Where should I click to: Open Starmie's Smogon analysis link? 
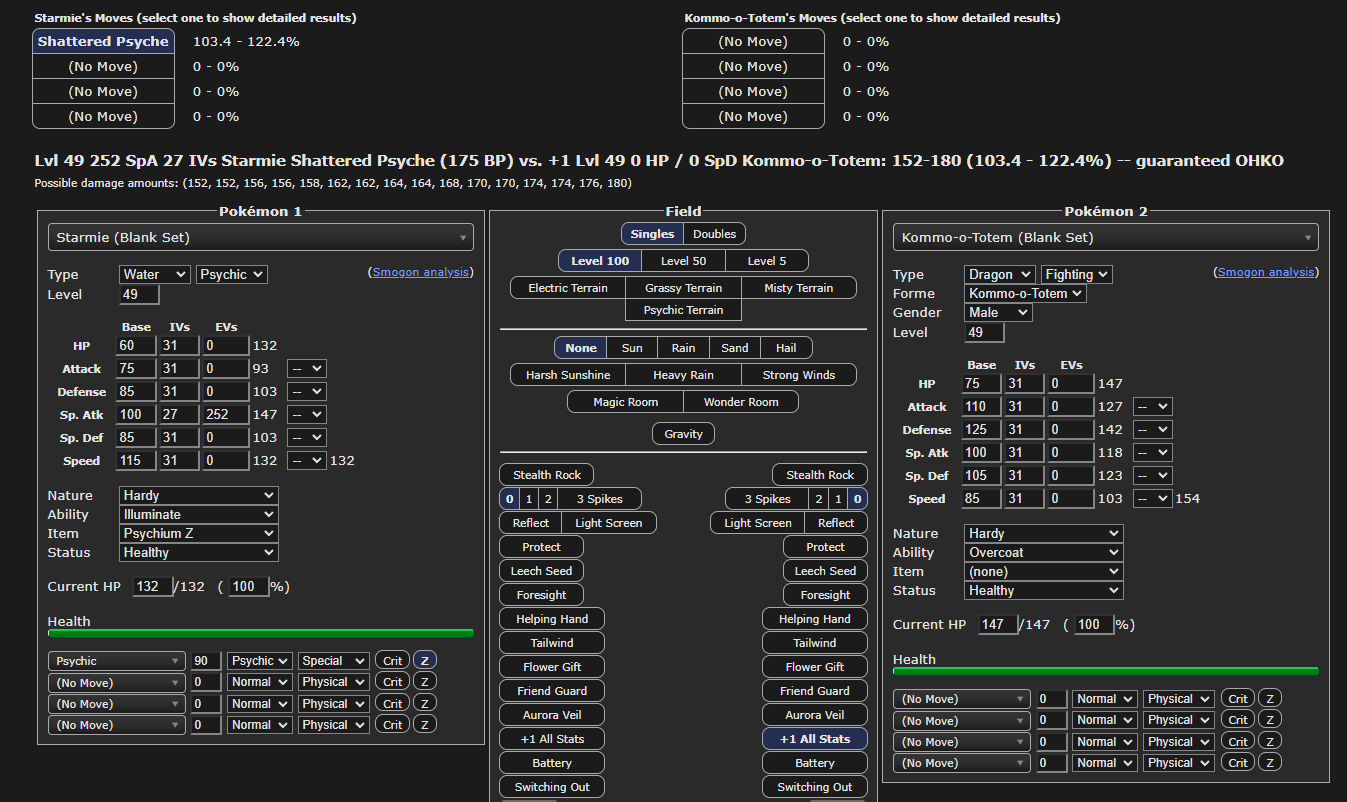[x=421, y=272]
